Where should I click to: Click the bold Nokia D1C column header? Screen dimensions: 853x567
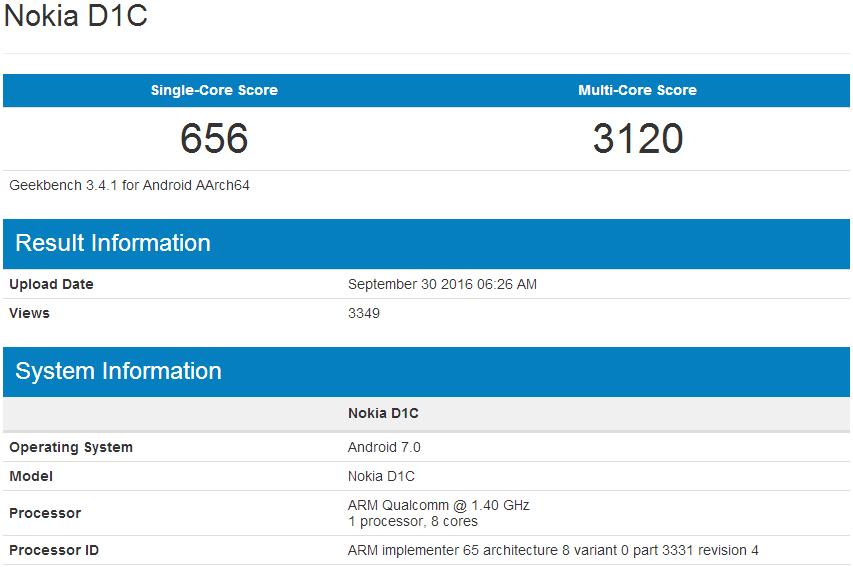click(x=384, y=414)
